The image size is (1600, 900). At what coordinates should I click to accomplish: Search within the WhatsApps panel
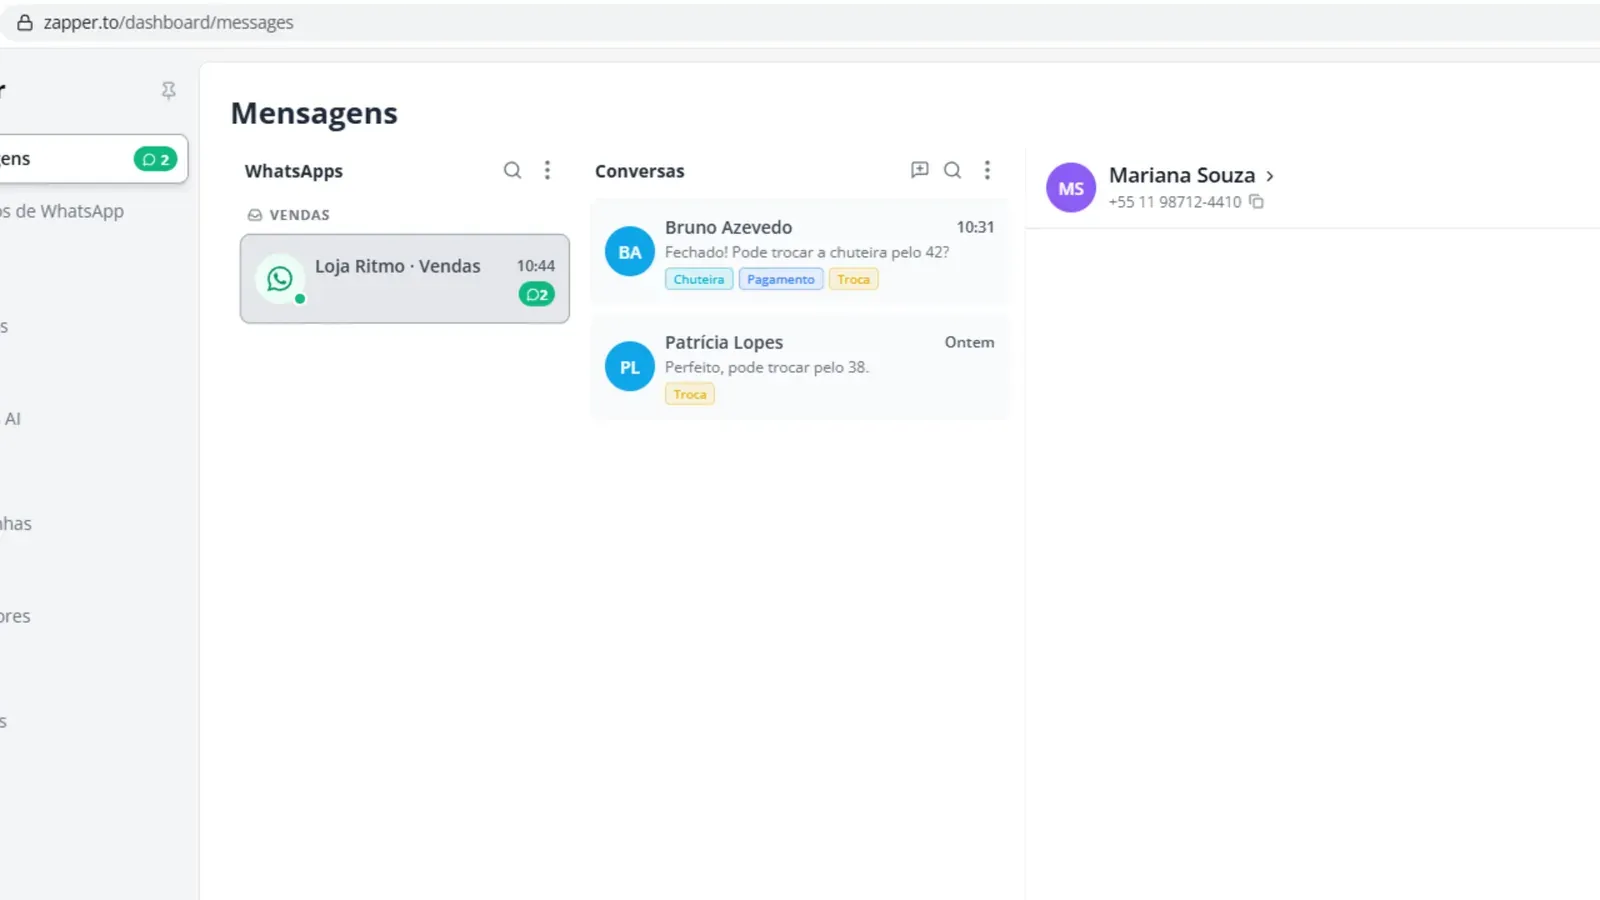pos(512,170)
